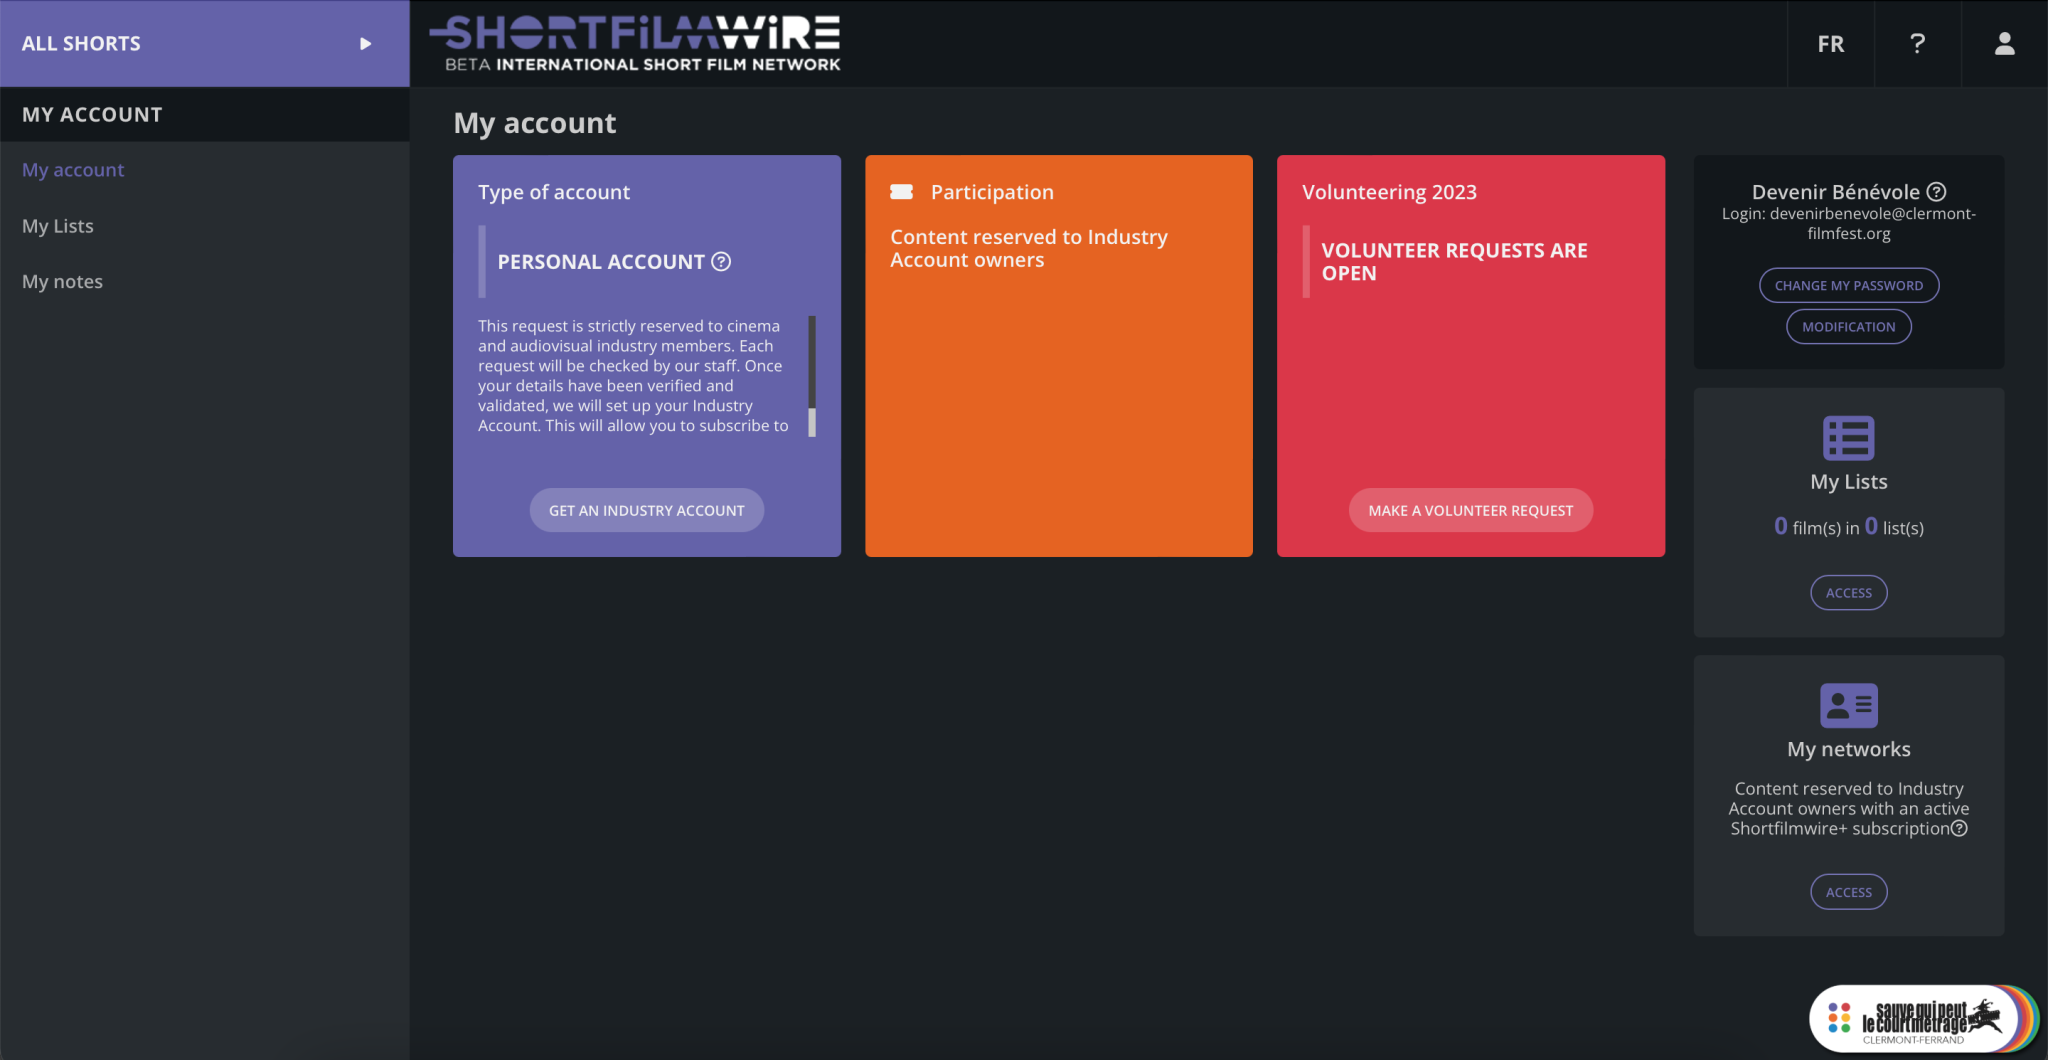
Task: Click the Type of account heading
Action: [x=554, y=192]
